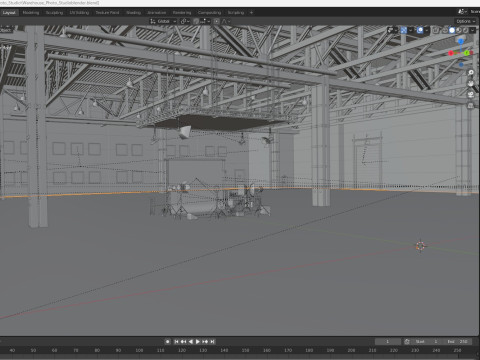Click the End frame field
480x360 pixels.
pos(458,342)
